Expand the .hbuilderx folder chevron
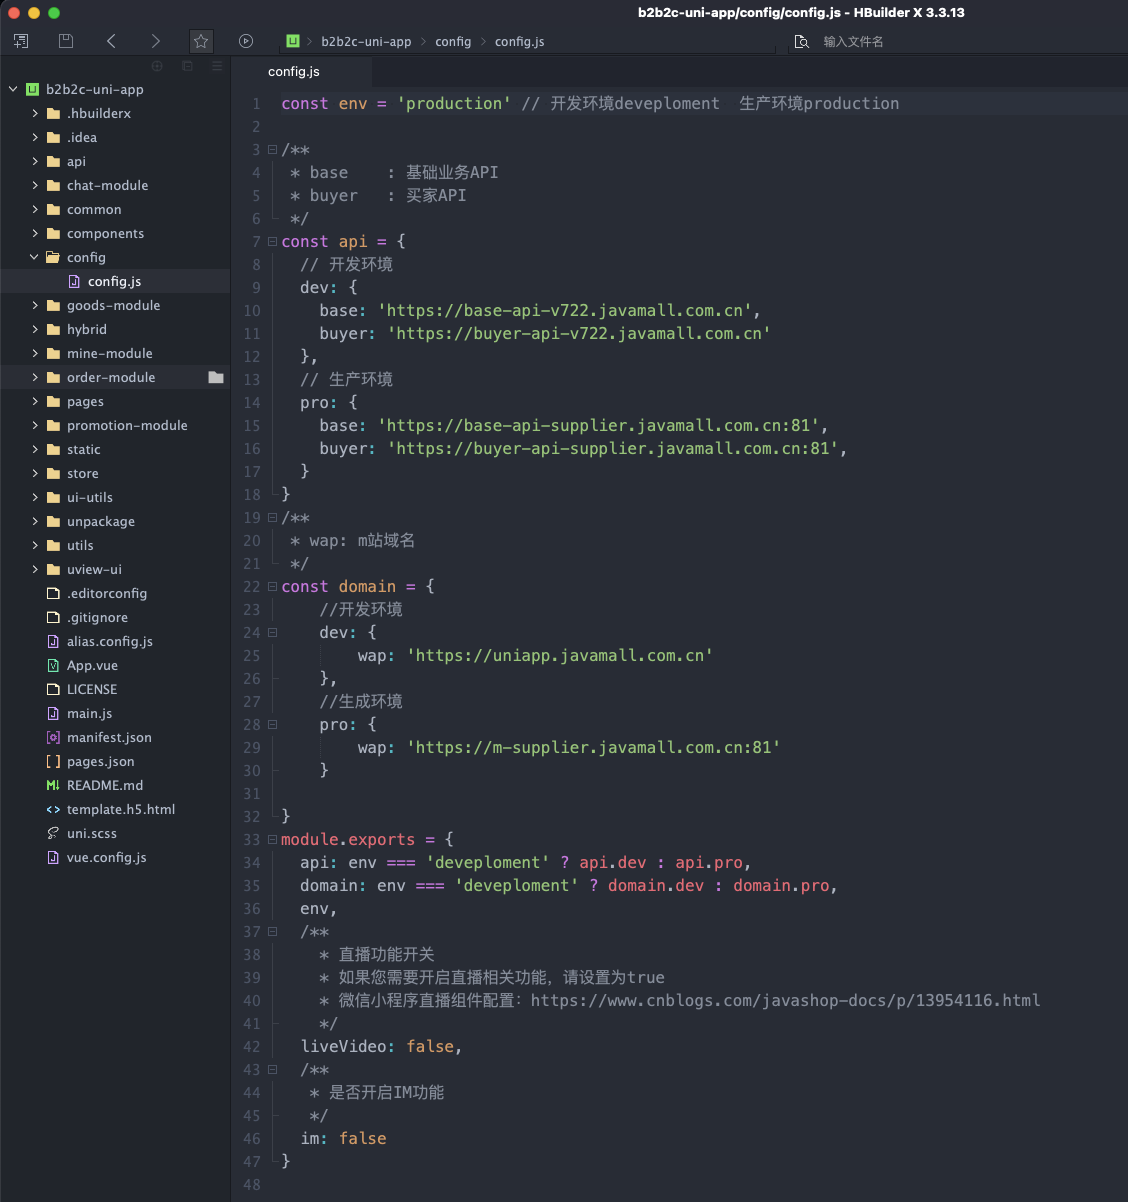Screen dimensions: 1128x1202 [x=35, y=113]
